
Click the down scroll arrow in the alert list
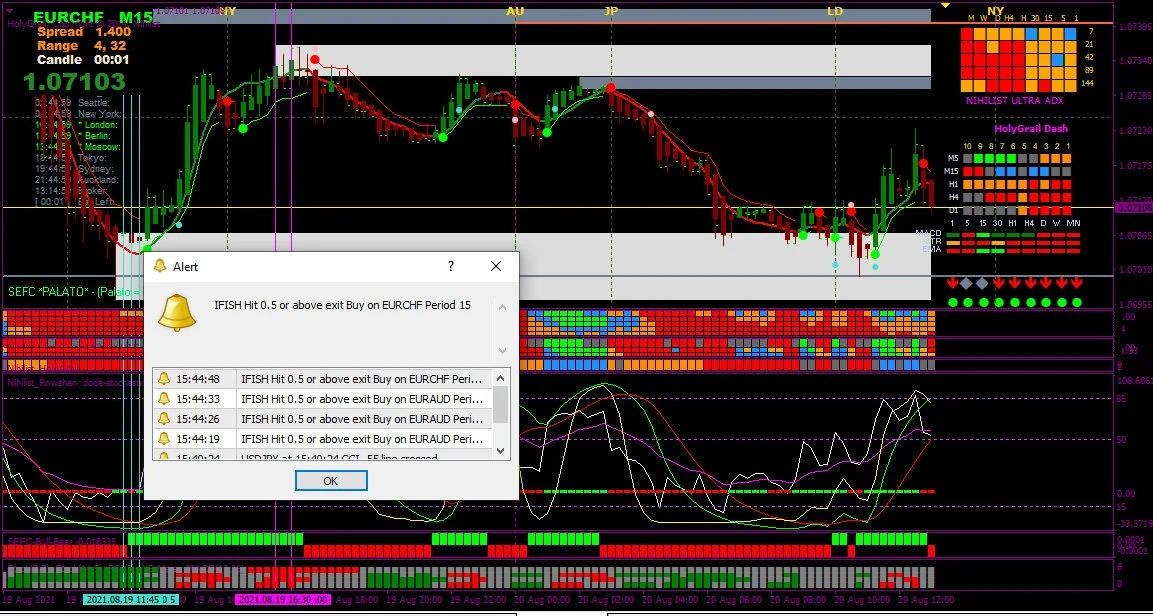500,450
